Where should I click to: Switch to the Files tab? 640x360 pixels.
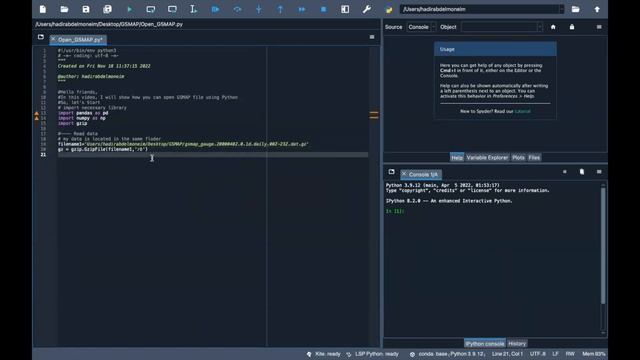[534, 158]
